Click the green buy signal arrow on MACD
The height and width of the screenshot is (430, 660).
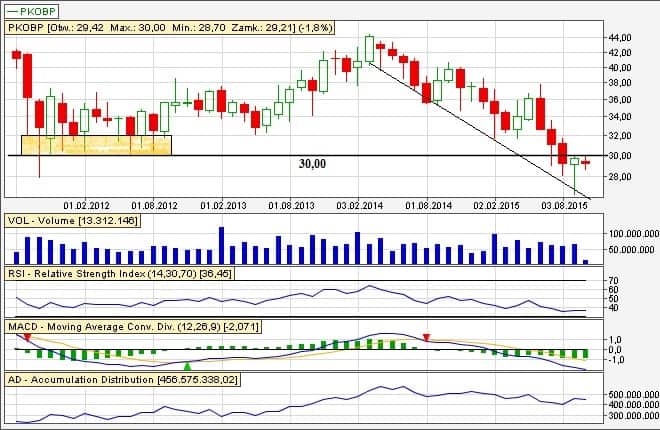pyautogui.click(x=187, y=367)
